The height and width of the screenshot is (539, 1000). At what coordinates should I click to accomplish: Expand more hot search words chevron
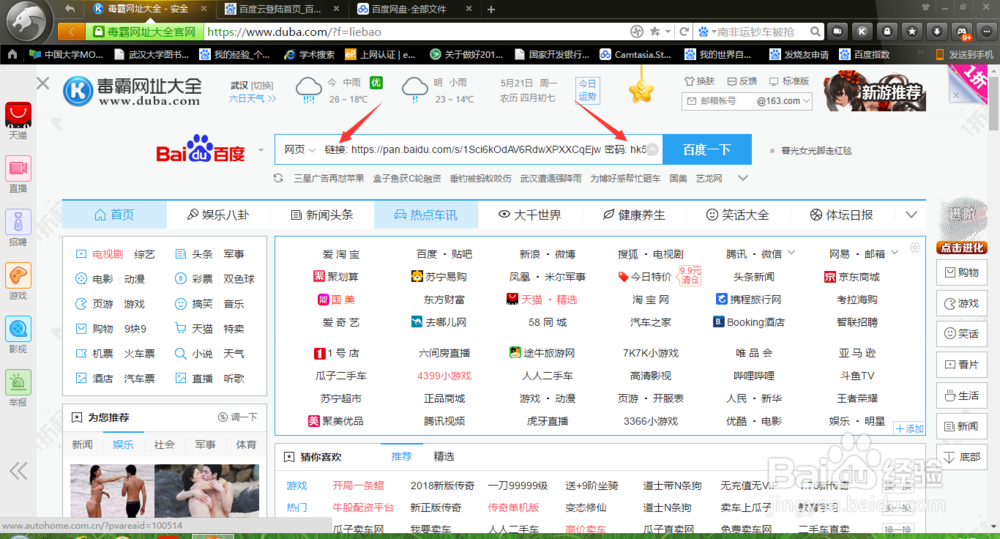click(x=743, y=179)
